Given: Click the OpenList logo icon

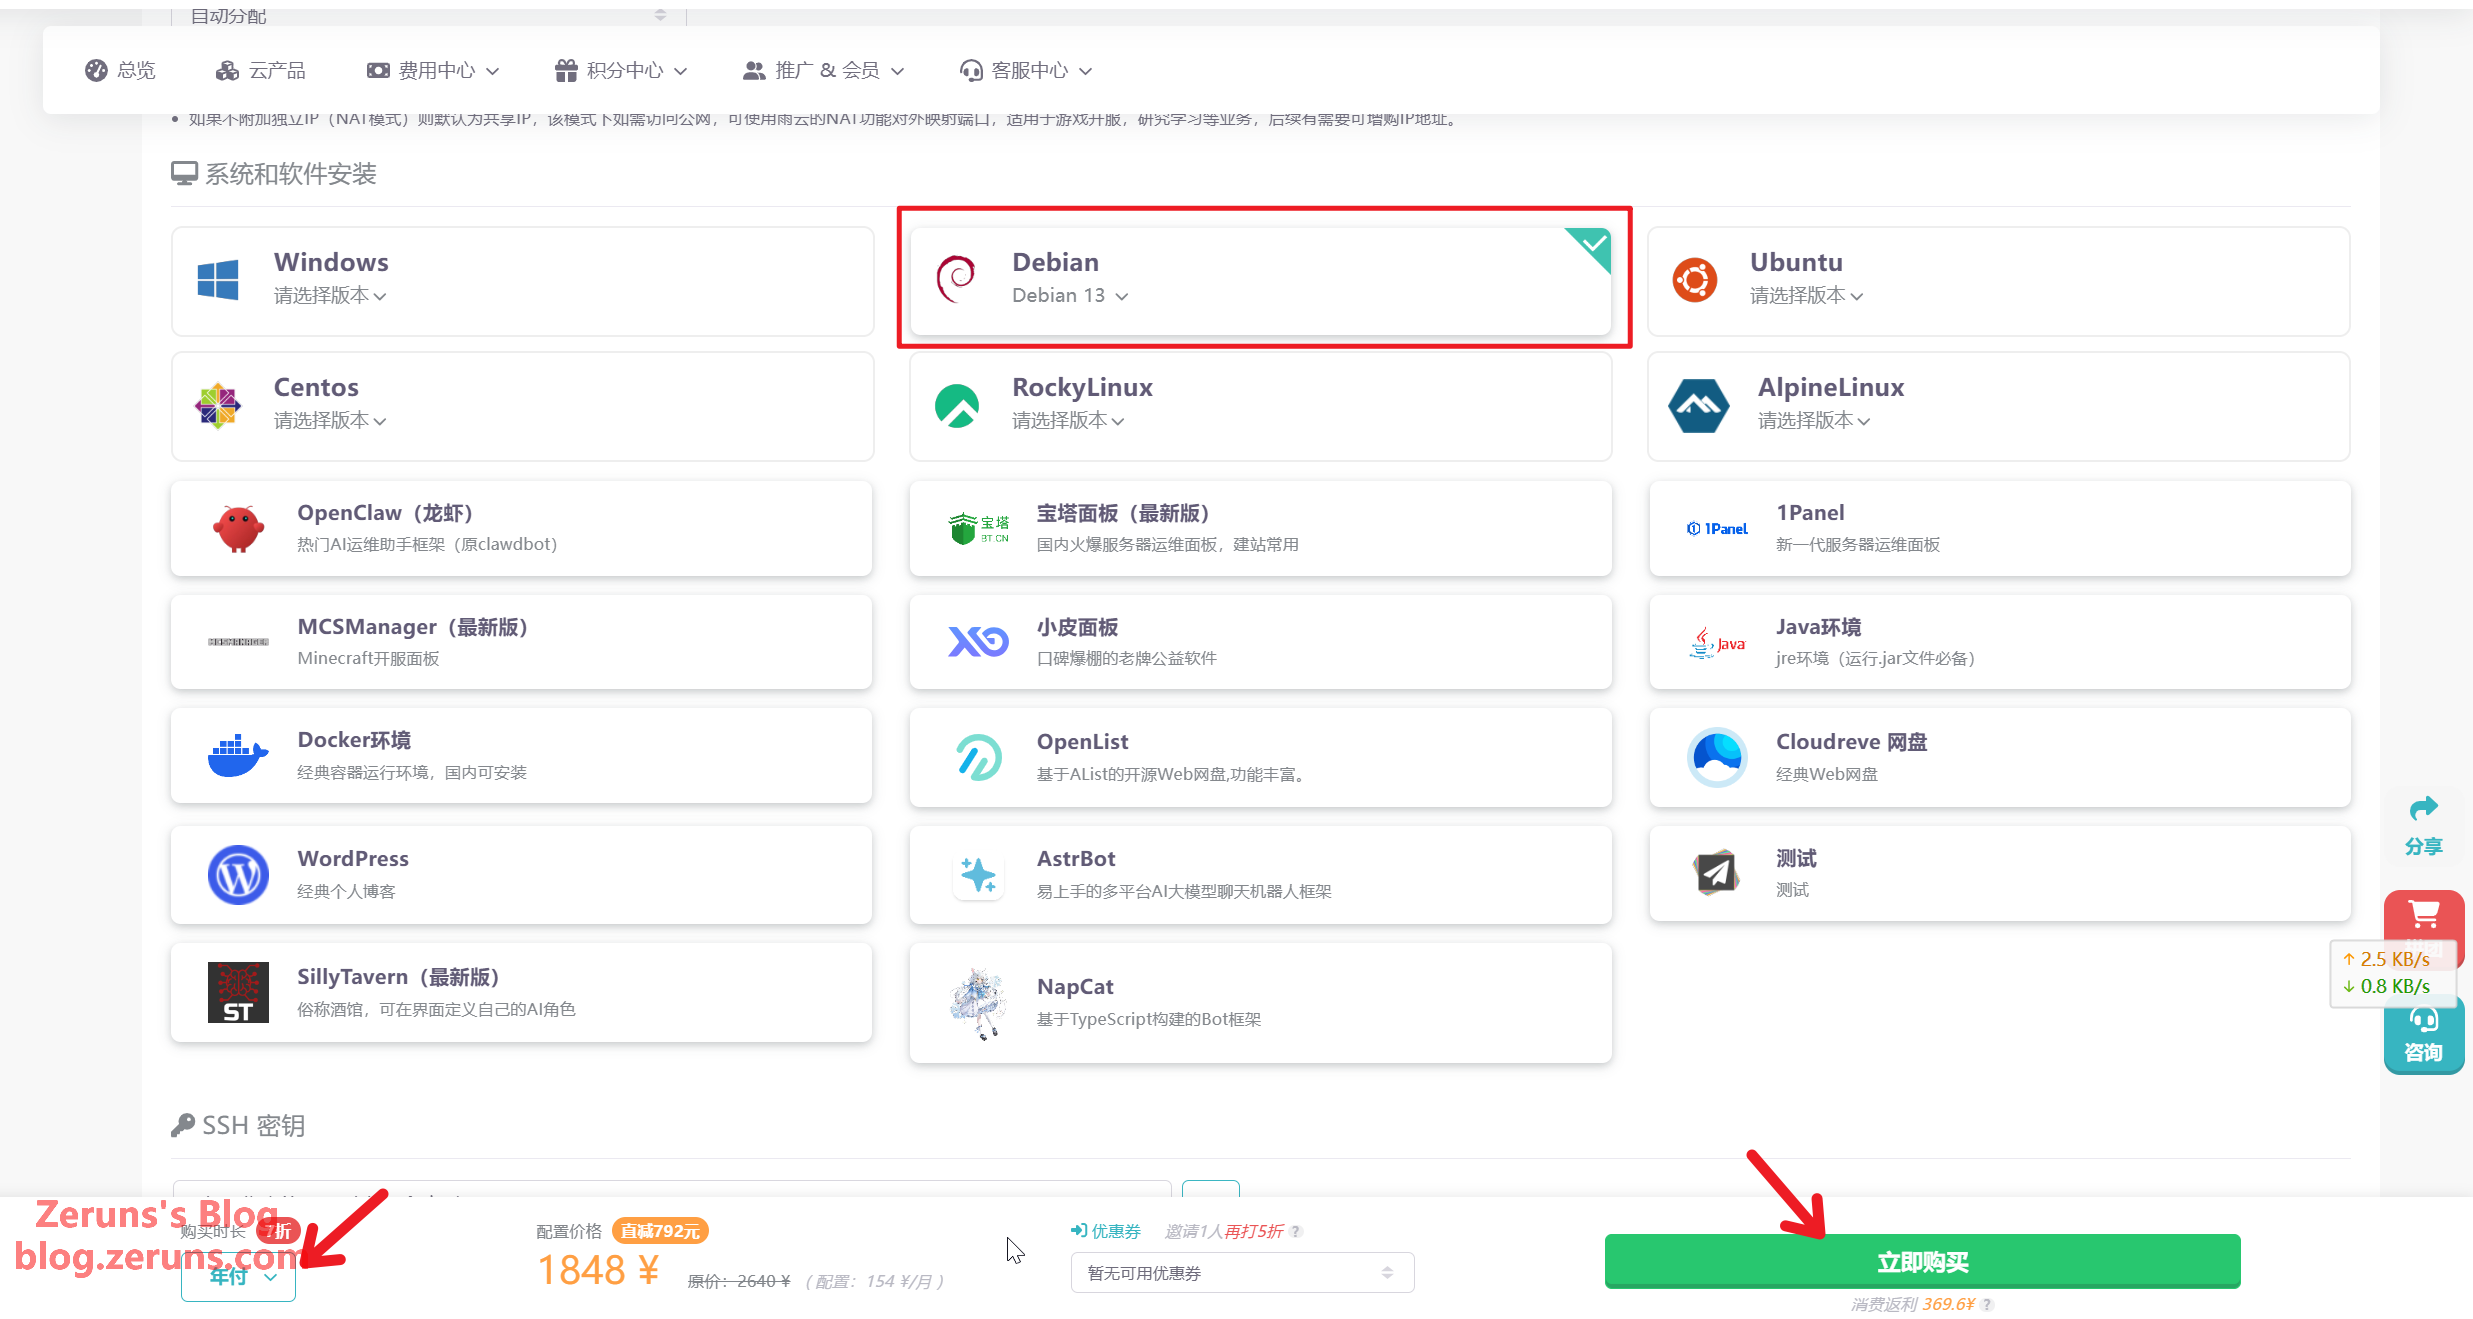Looking at the screenshot, I should [x=979, y=757].
